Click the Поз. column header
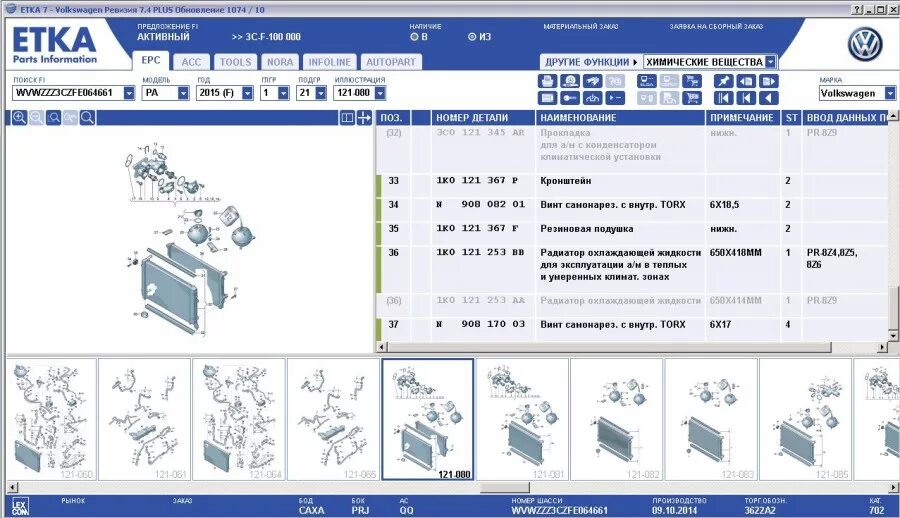The width and height of the screenshot is (900, 518). click(394, 118)
